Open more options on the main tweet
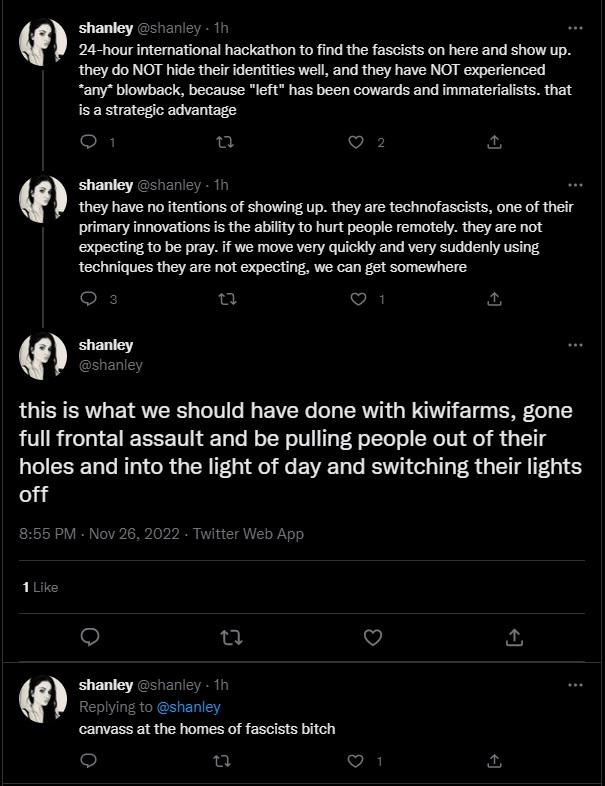Screen dimensions: 605x786 (575, 345)
